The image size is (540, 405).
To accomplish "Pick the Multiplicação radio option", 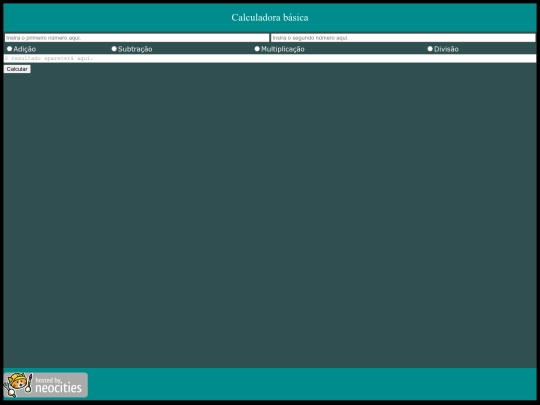I will click(x=257, y=49).
